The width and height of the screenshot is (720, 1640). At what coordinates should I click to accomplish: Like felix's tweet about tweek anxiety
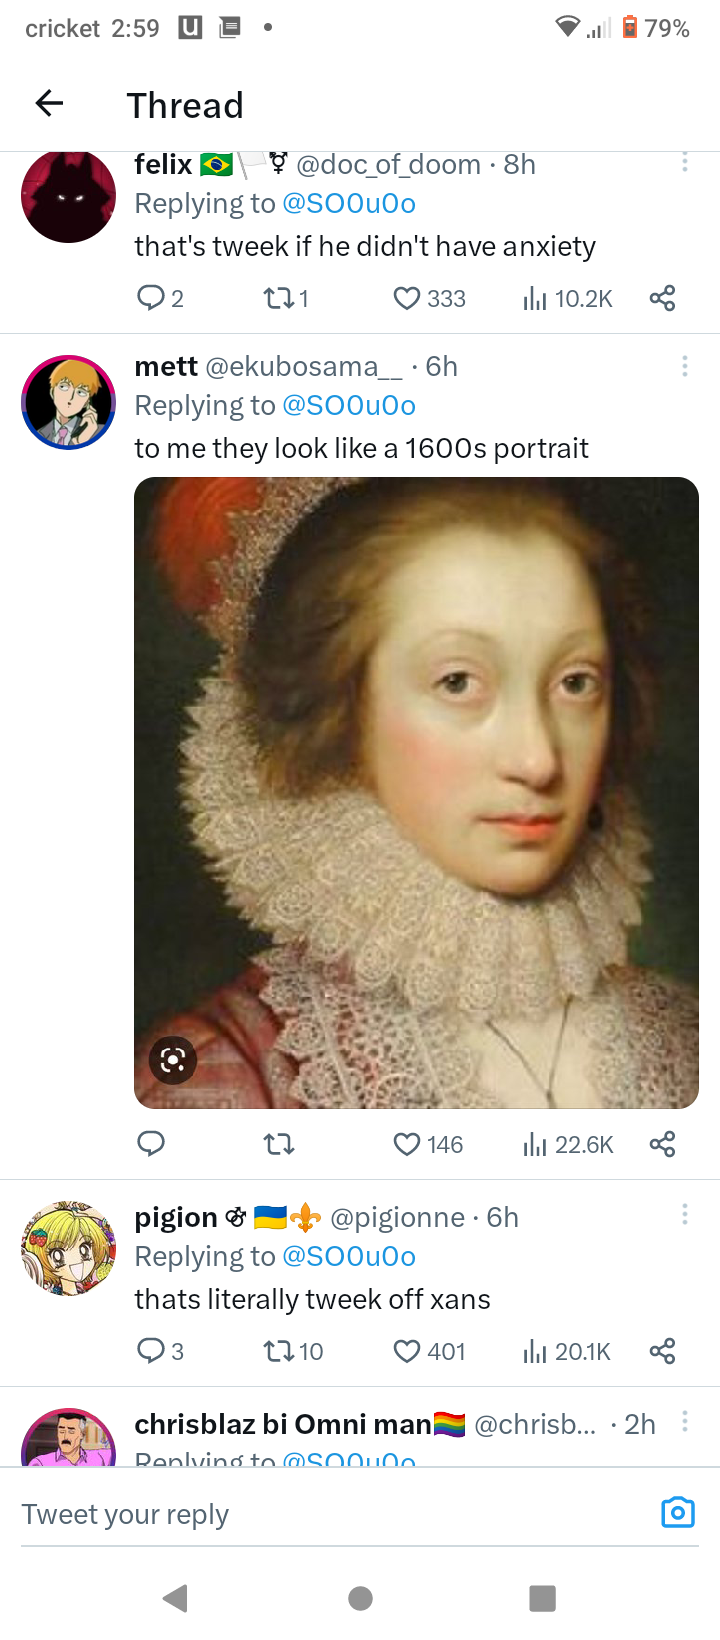click(x=407, y=298)
